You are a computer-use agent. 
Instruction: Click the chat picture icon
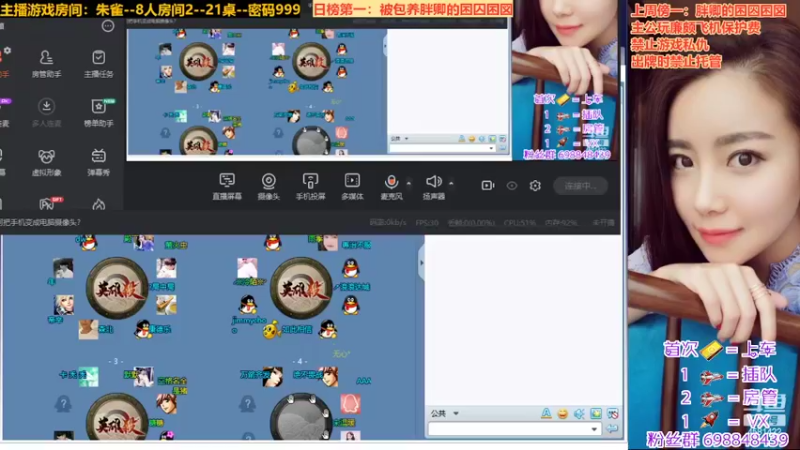coord(595,414)
